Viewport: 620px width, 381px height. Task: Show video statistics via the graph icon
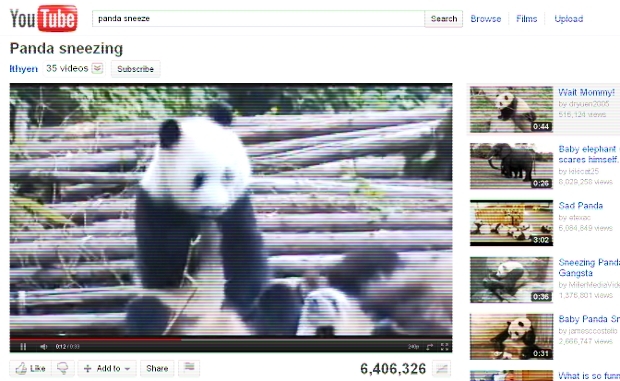[441, 369]
